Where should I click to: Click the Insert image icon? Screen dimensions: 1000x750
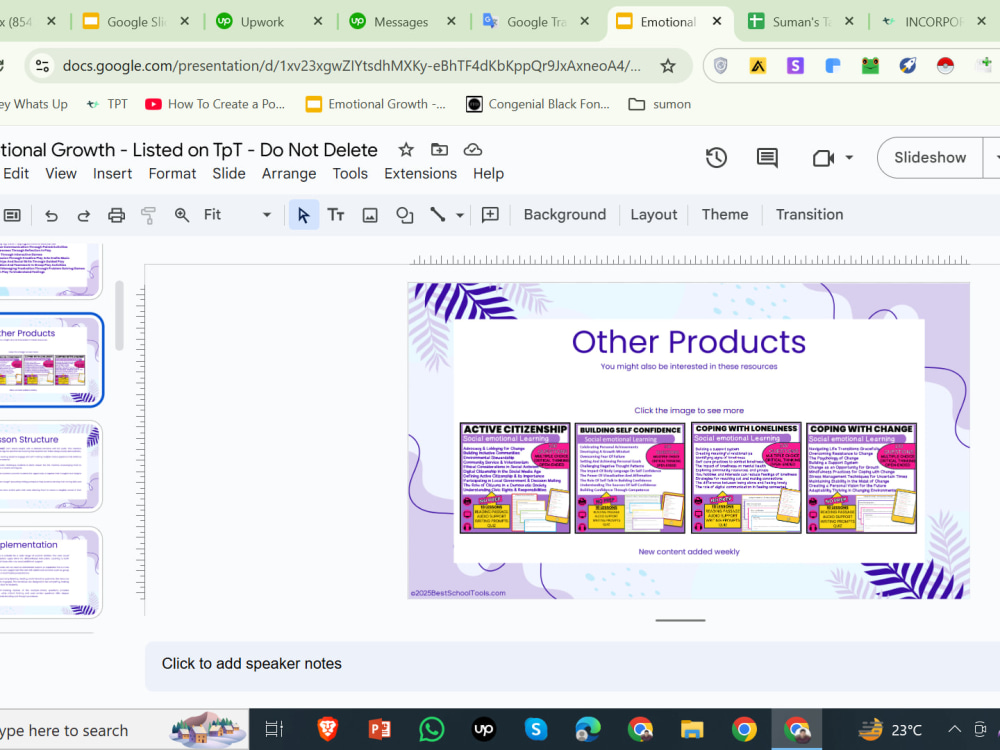pyautogui.click(x=370, y=216)
